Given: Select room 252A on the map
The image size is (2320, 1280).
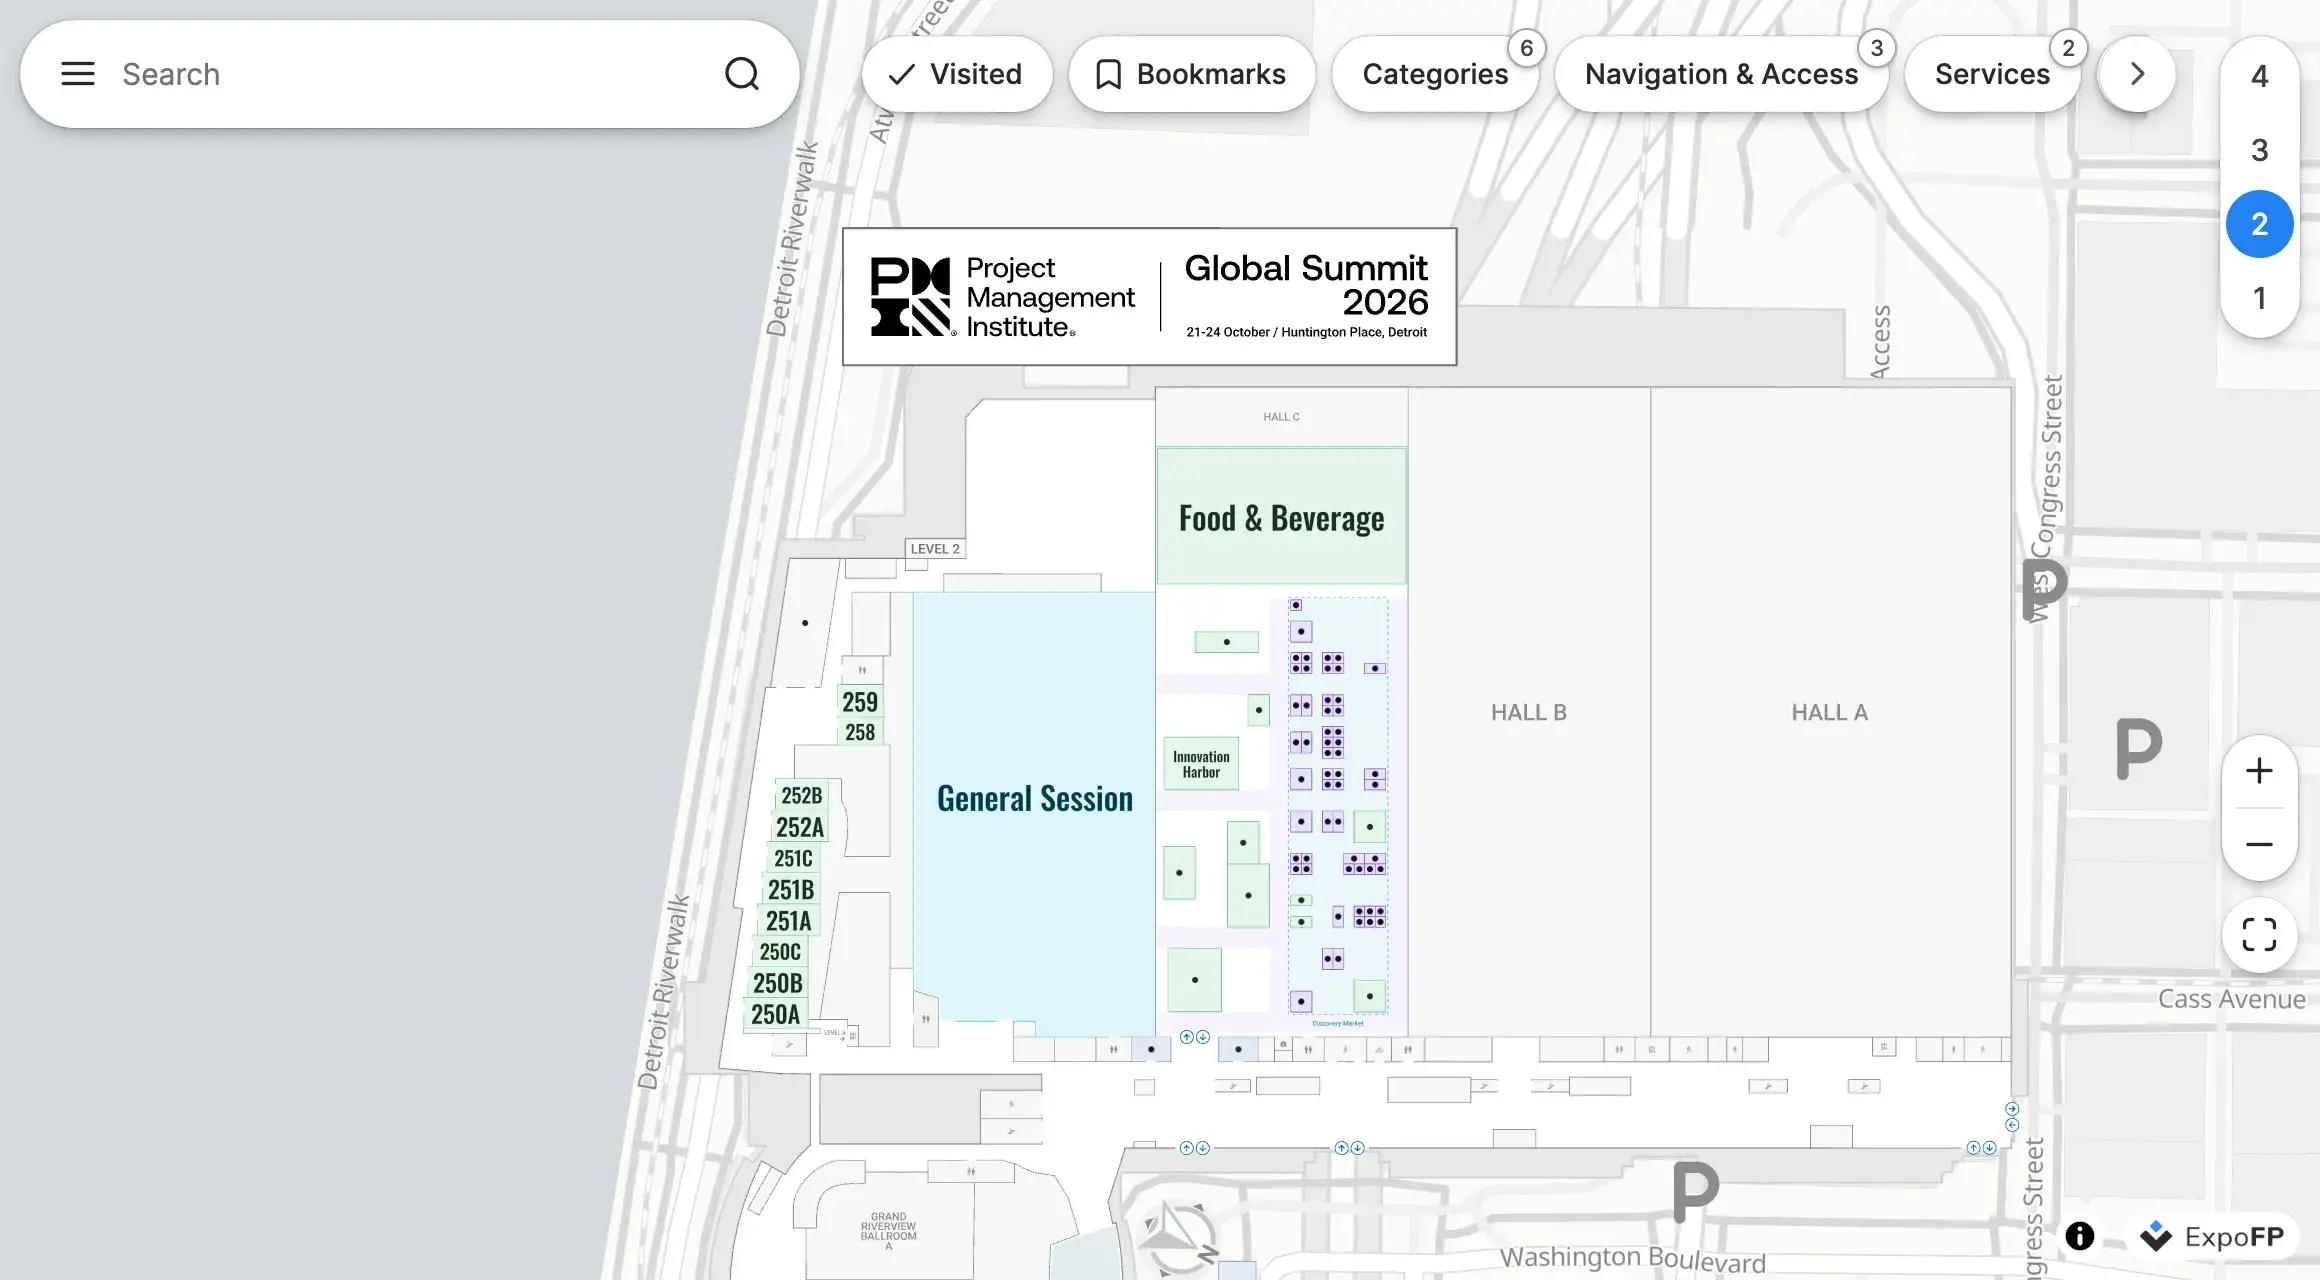Looking at the screenshot, I should pyautogui.click(x=799, y=827).
